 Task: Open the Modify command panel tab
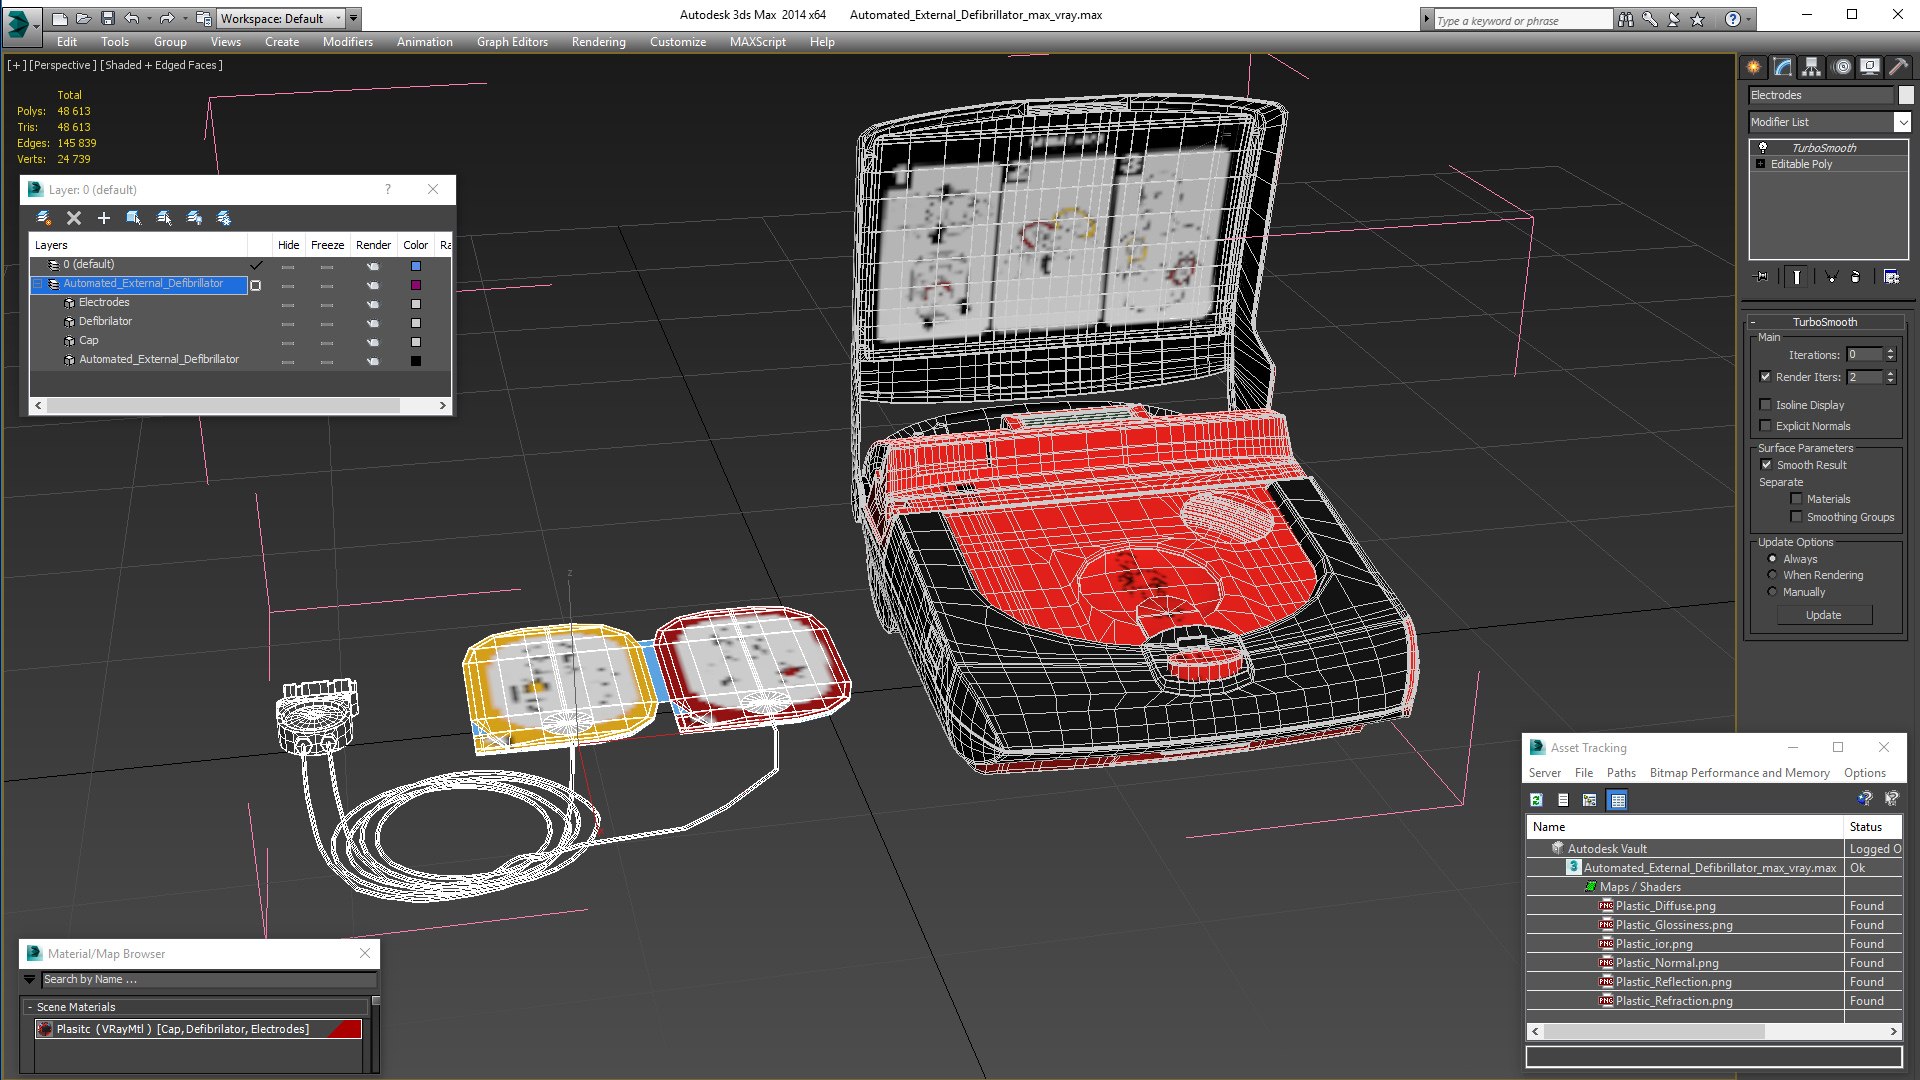pyautogui.click(x=1783, y=67)
